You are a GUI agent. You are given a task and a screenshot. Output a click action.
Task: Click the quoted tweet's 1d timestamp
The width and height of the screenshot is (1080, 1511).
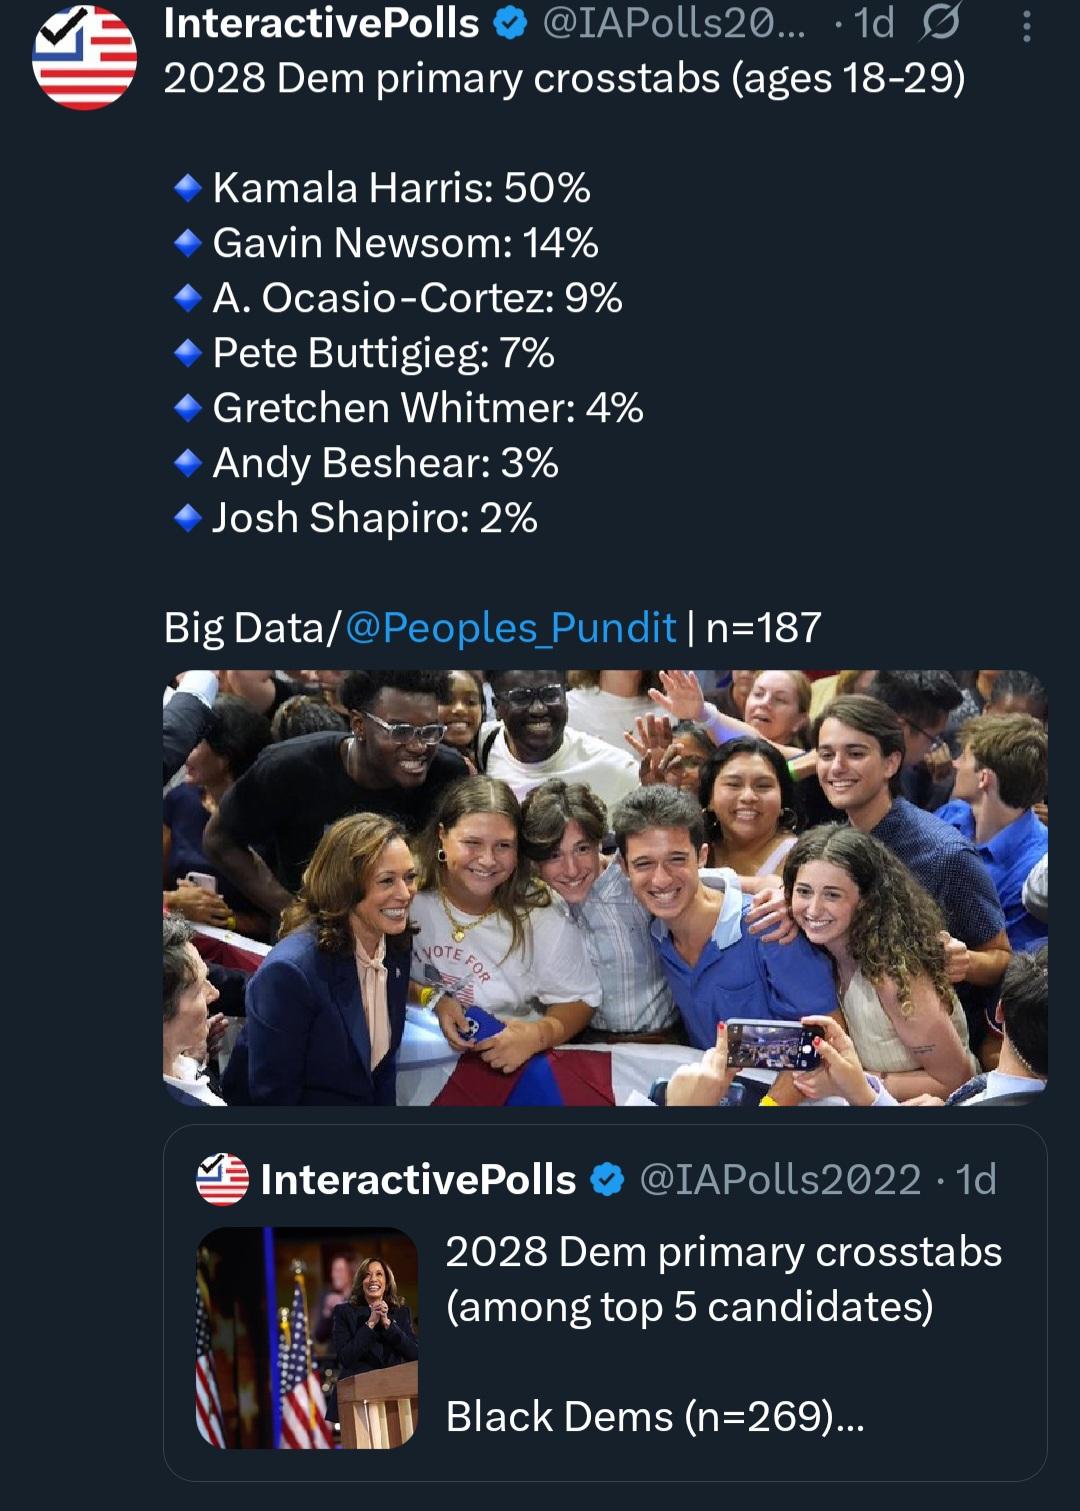[977, 1180]
